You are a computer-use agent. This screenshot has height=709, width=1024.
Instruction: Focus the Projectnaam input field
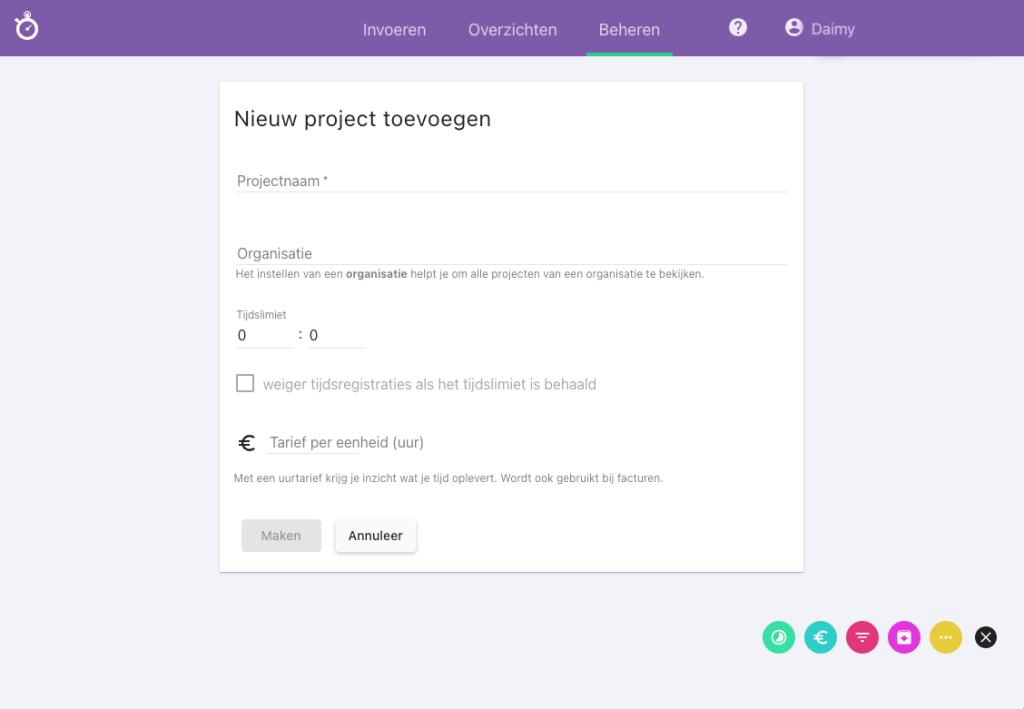pyautogui.click(x=510, y=181)
